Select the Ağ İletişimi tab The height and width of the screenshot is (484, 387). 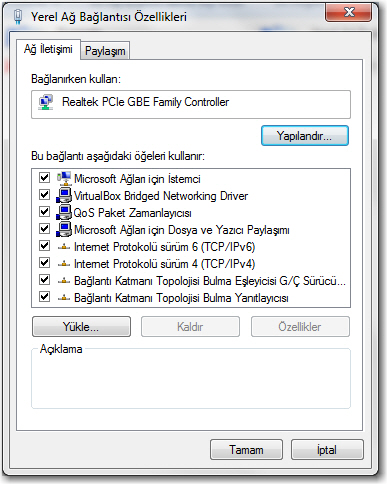tap(48, 49)
